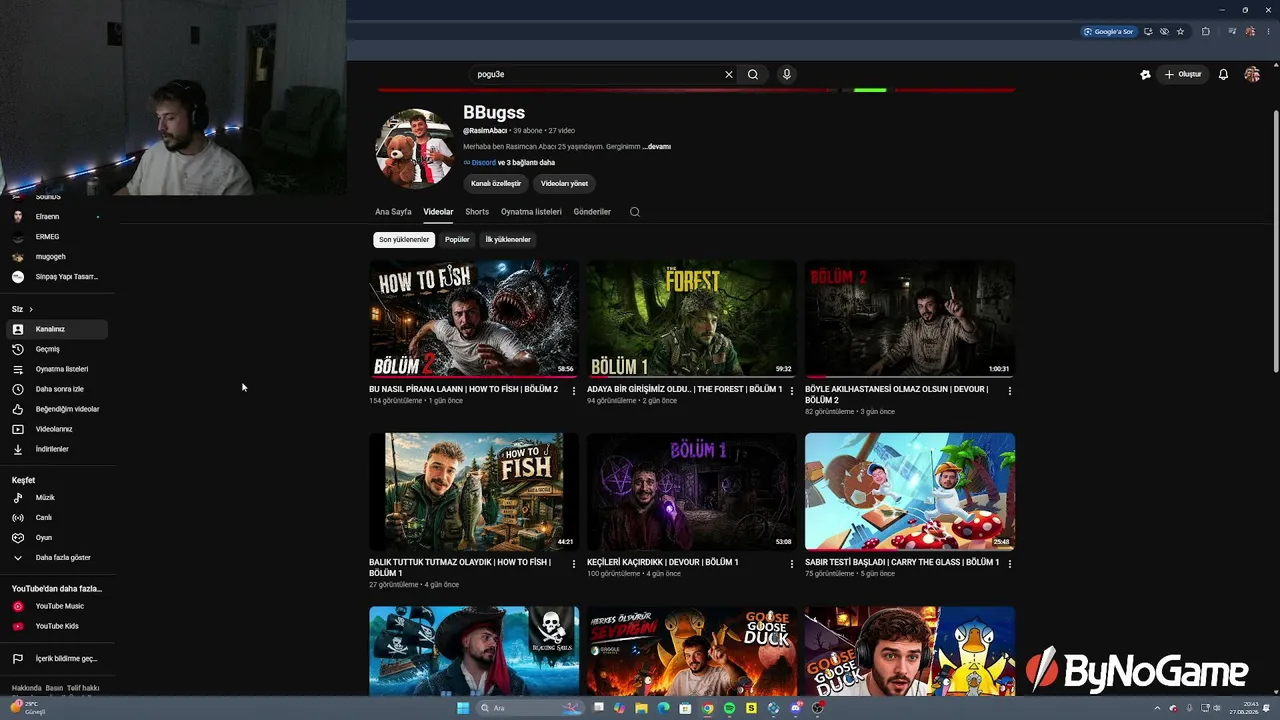The image size is (1280, 720).
Task: Search within channel using the tab-row magnifier
Action: (x=635, y=212)
